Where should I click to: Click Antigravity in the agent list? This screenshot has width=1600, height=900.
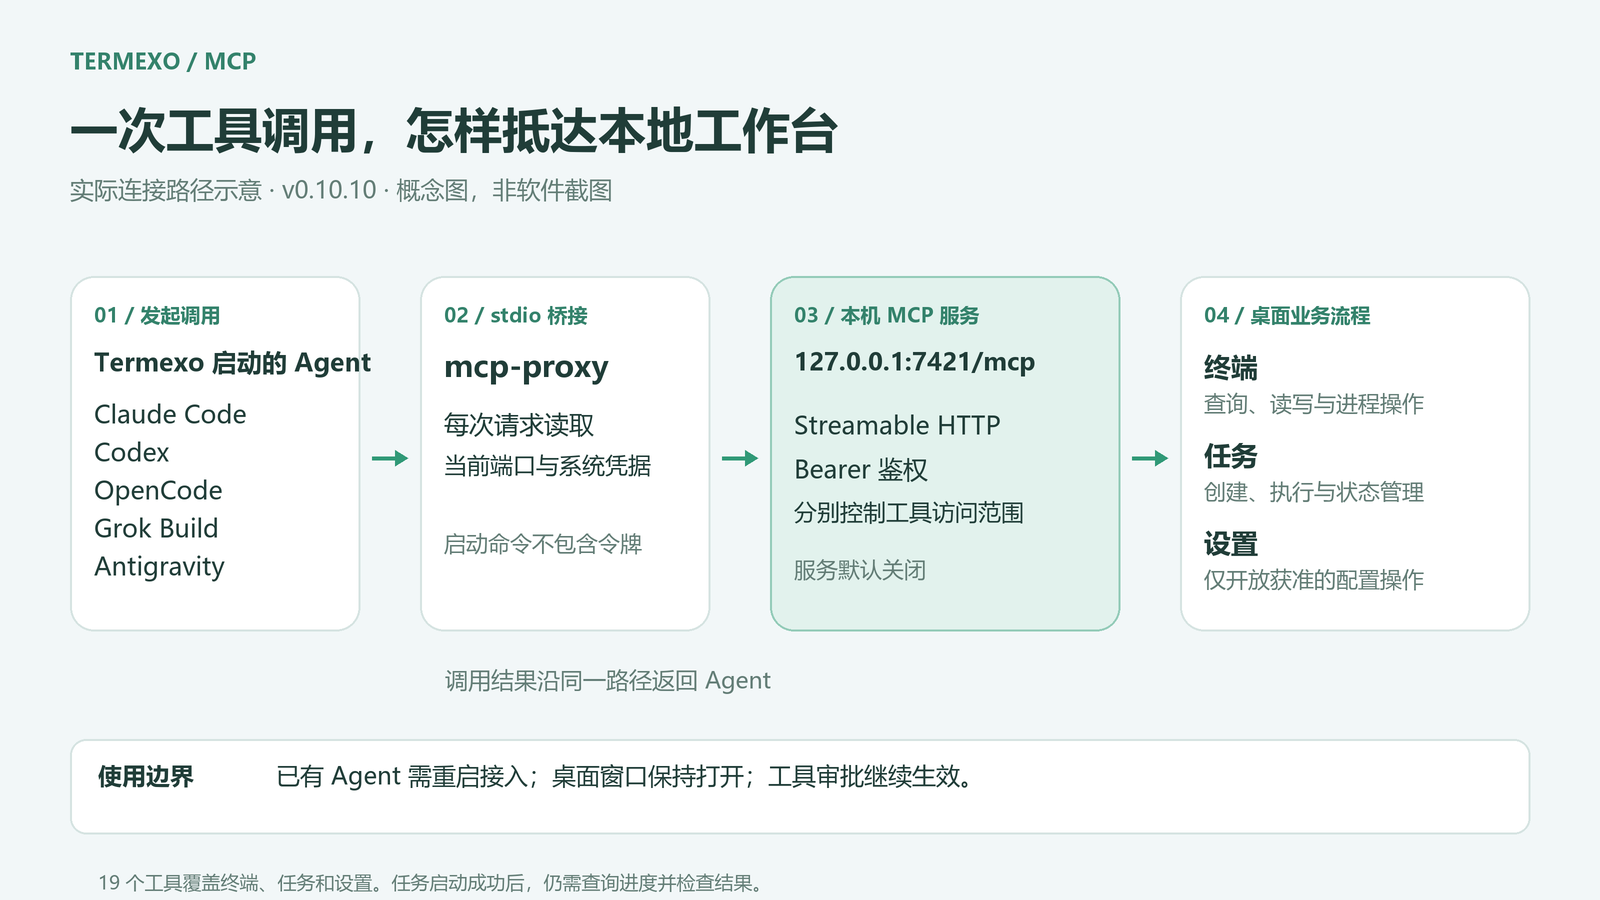pos(159,566)
